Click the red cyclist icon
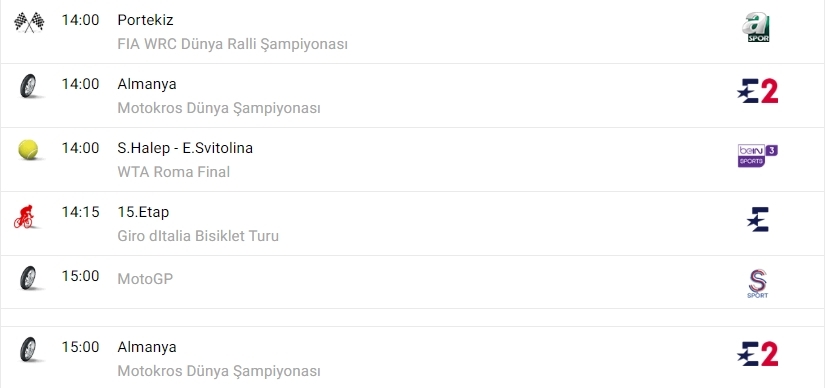 pyautogui.click(x=24, y=216)
